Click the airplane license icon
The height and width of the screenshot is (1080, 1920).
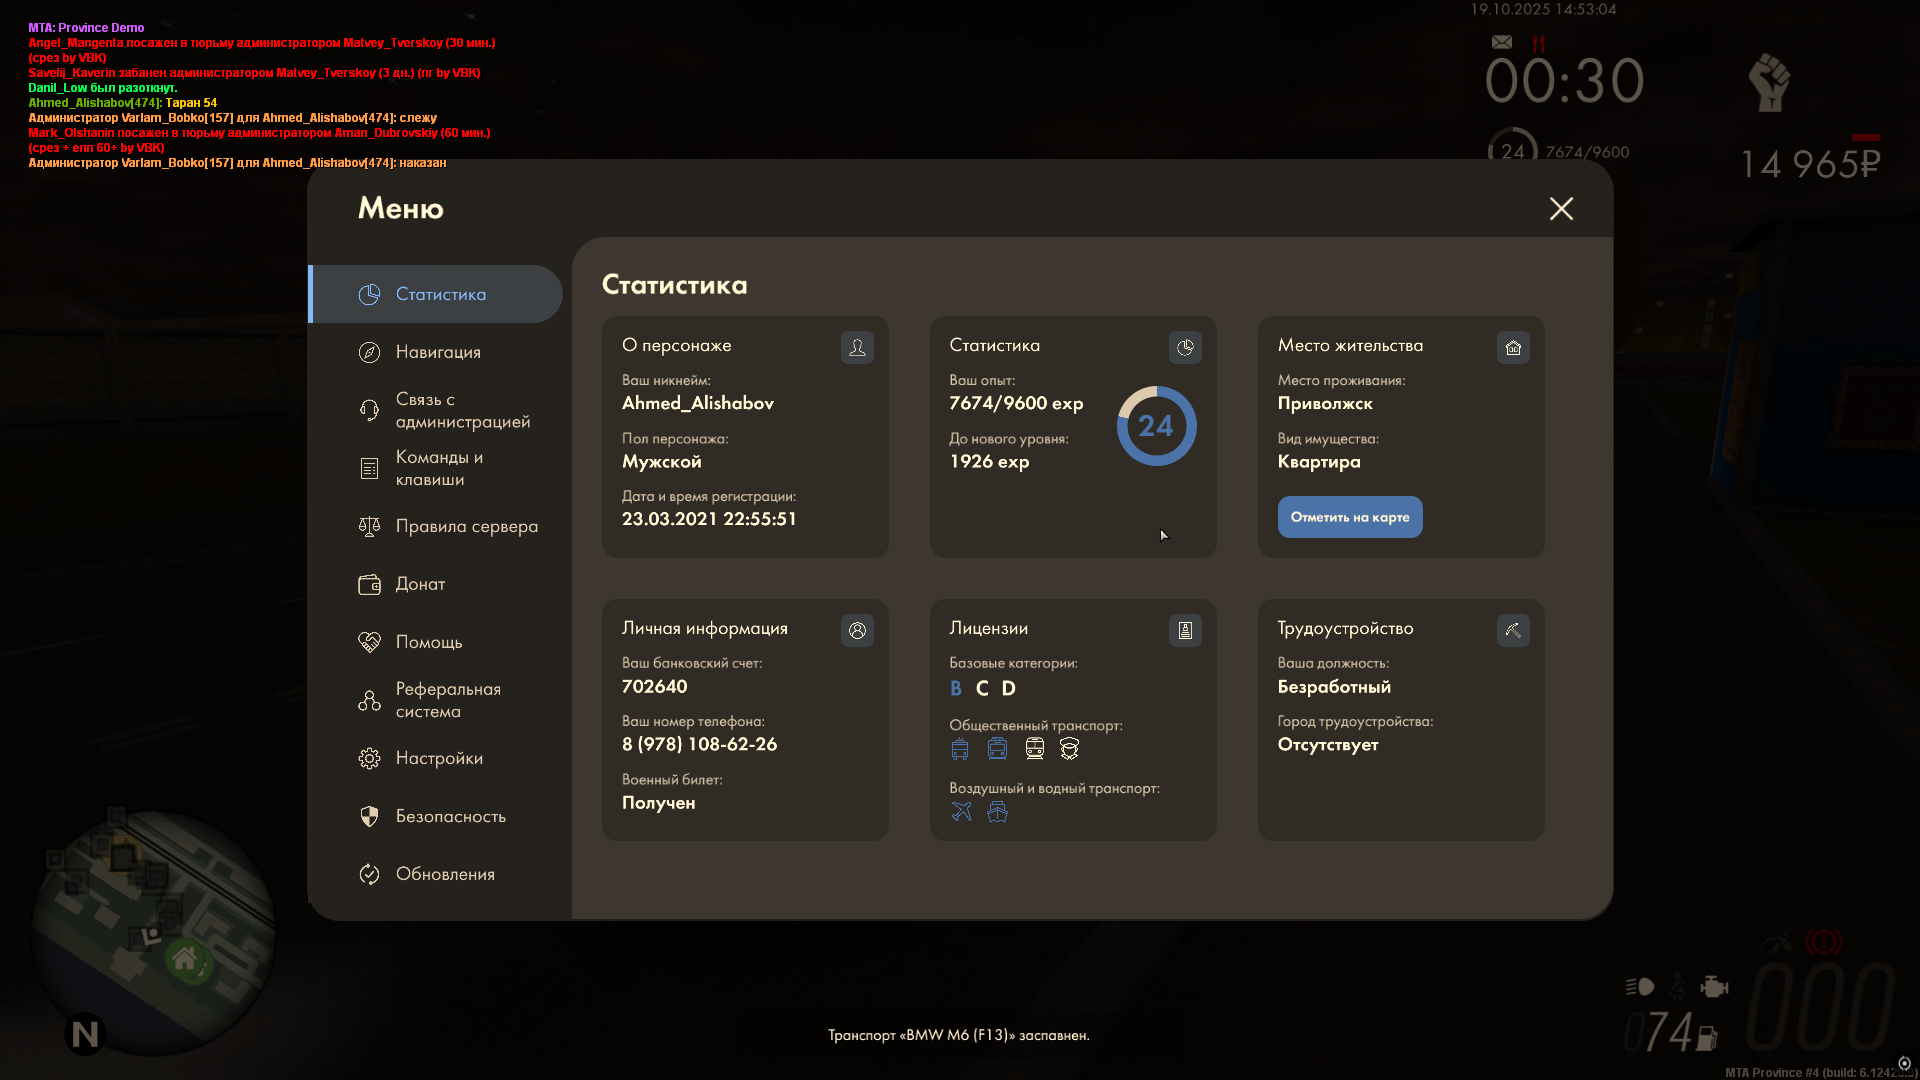(x=961, y=811)
